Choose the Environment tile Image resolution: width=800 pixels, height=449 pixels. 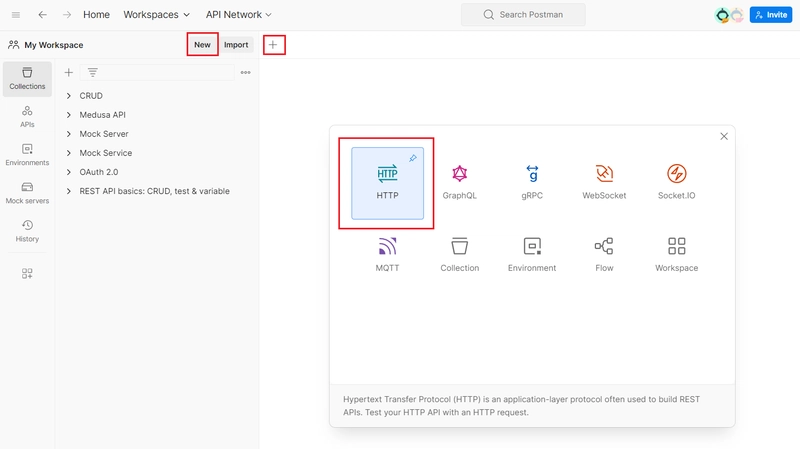point(532,255)
